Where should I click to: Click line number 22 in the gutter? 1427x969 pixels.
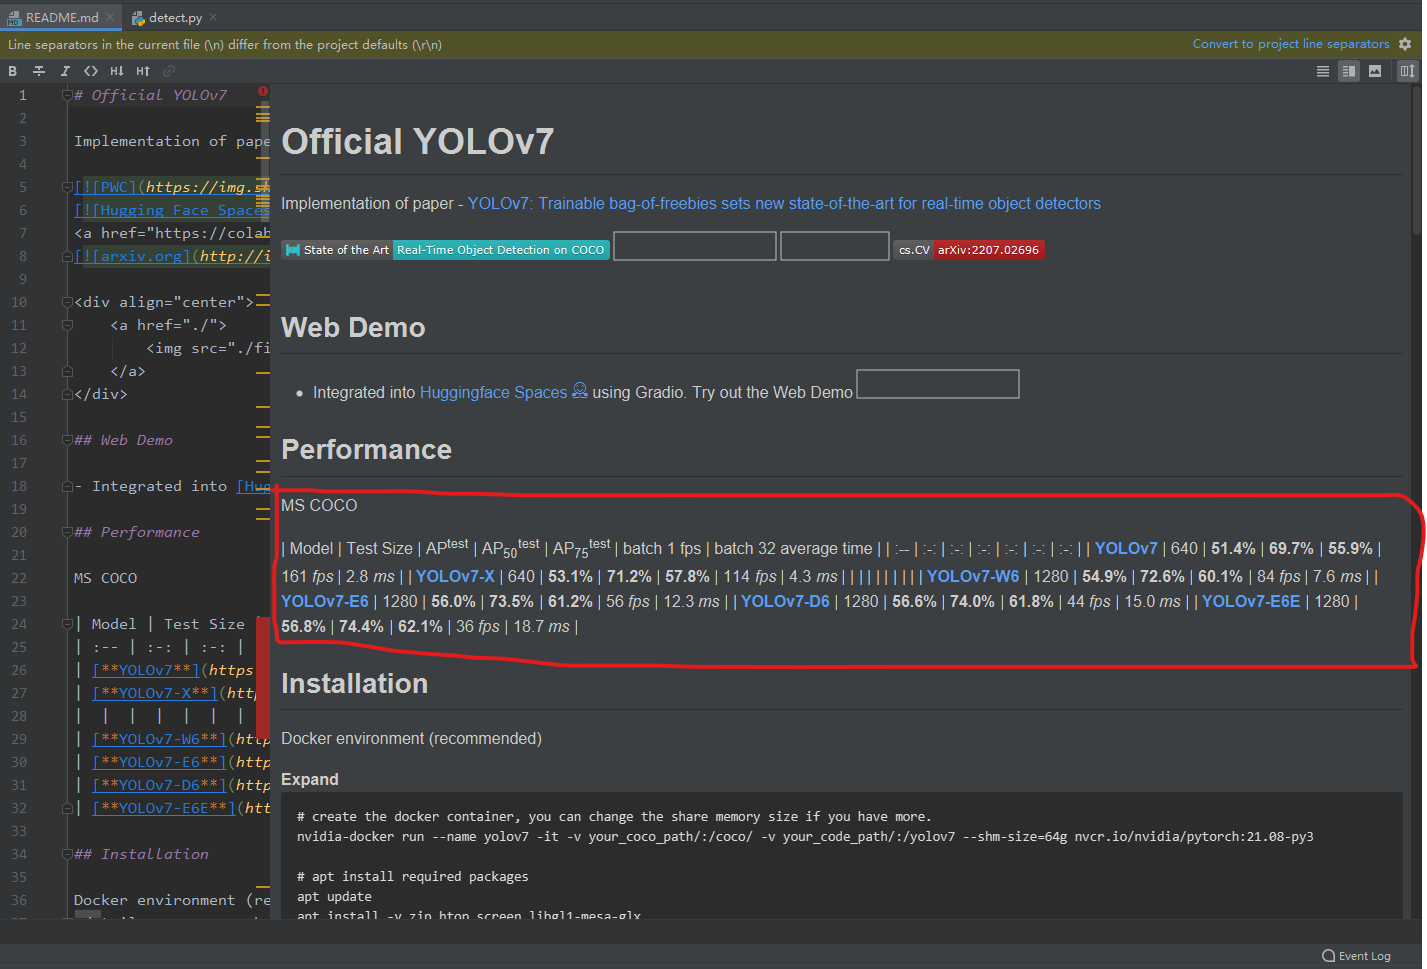click(x=19, y=578)
